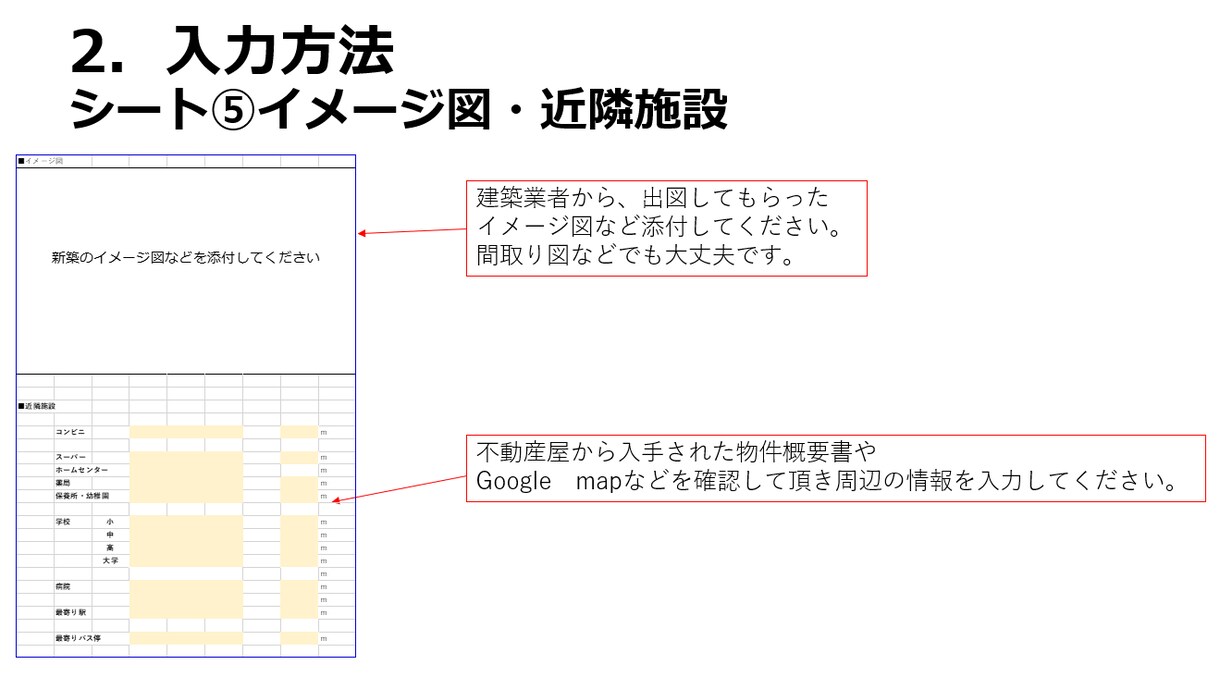
Task: Select the "小" school-level cell
Action: (110, 522)
